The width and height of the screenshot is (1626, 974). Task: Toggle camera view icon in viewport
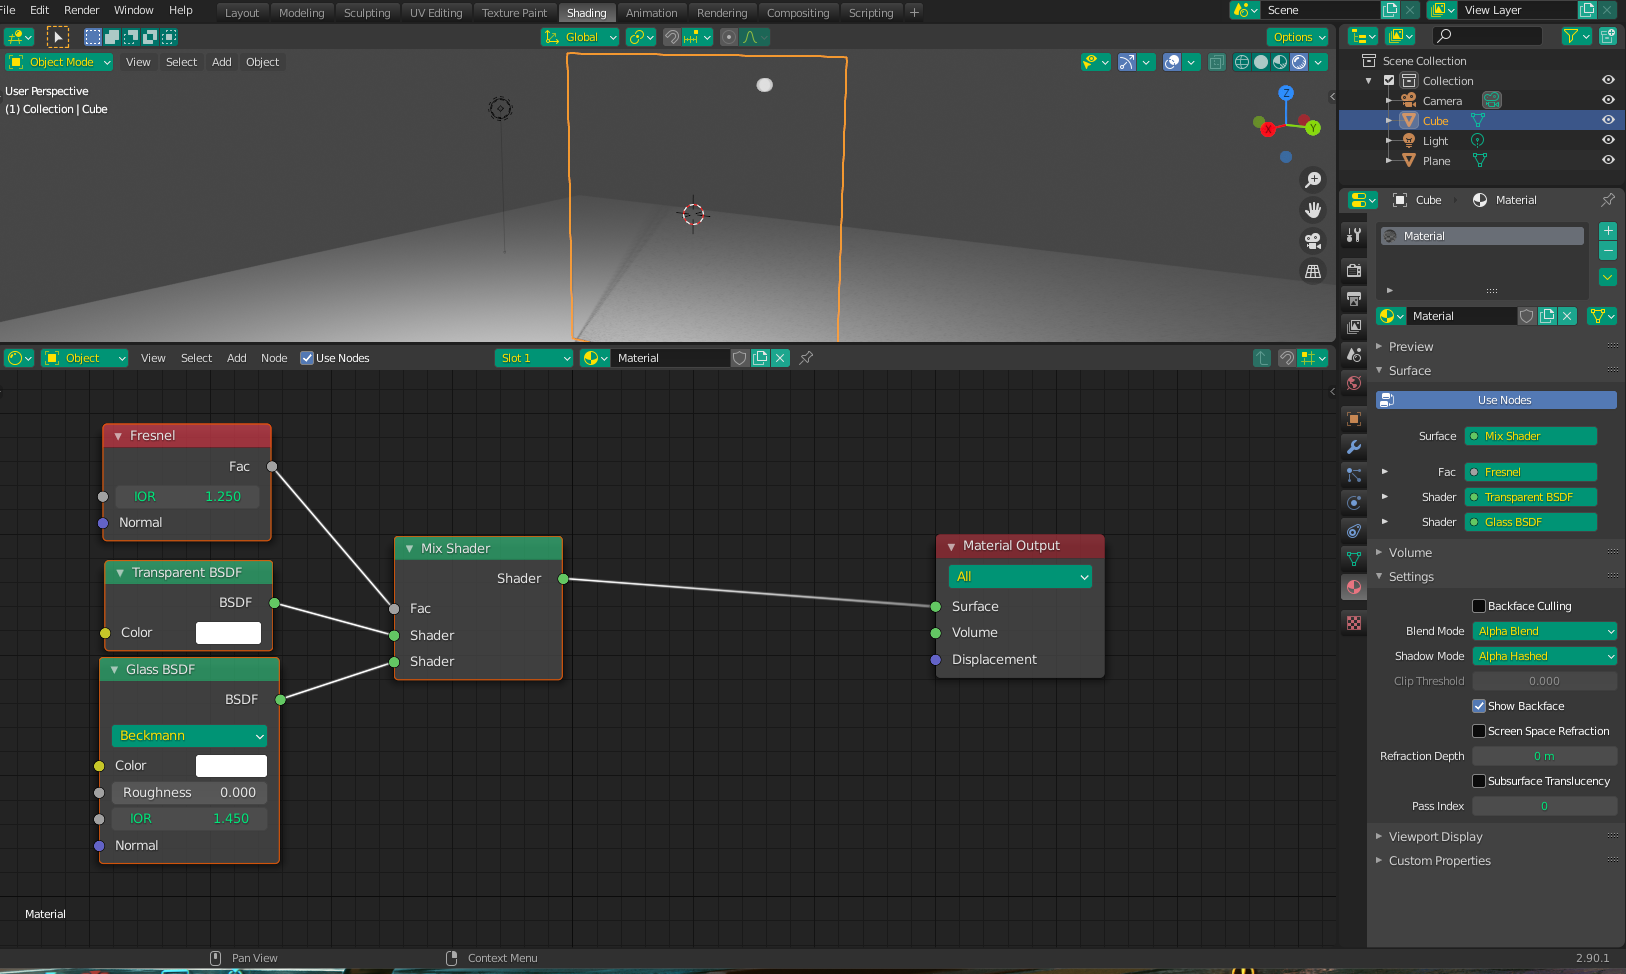(1313, 241)
